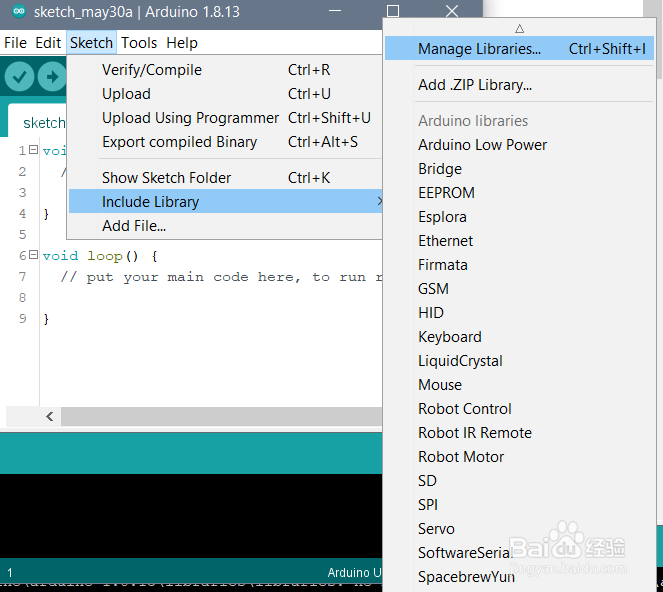Select Upload Using Programmer
The image size is (663, 592).
(x=225, y=118)
